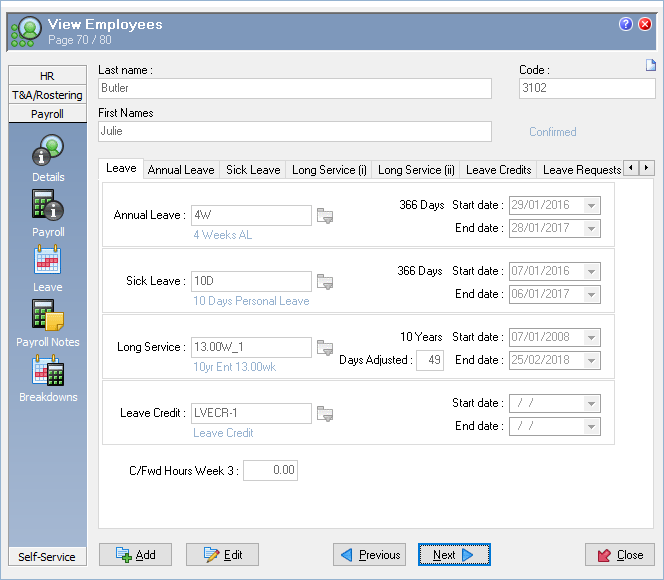Click the Add button

(x=136, y=555)
